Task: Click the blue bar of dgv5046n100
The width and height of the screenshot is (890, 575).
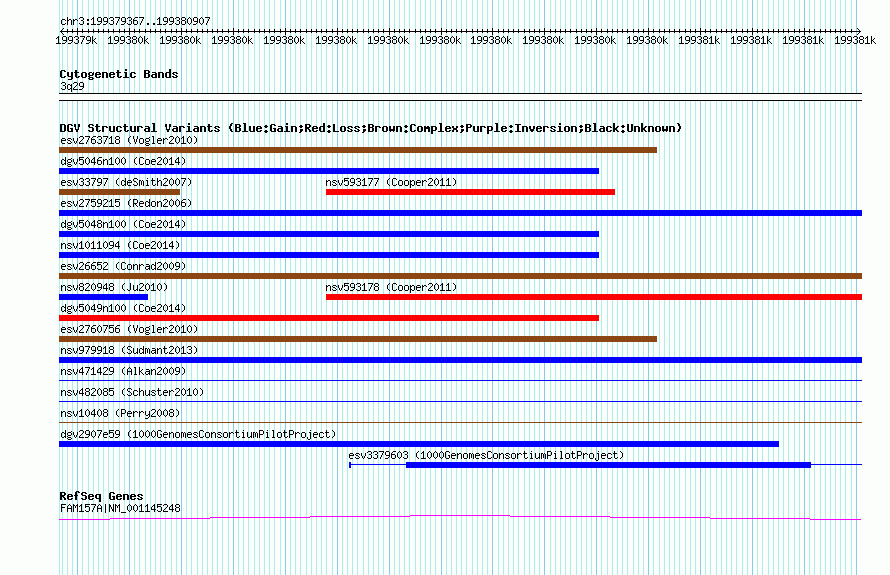Action: click(x=329, y=171)
